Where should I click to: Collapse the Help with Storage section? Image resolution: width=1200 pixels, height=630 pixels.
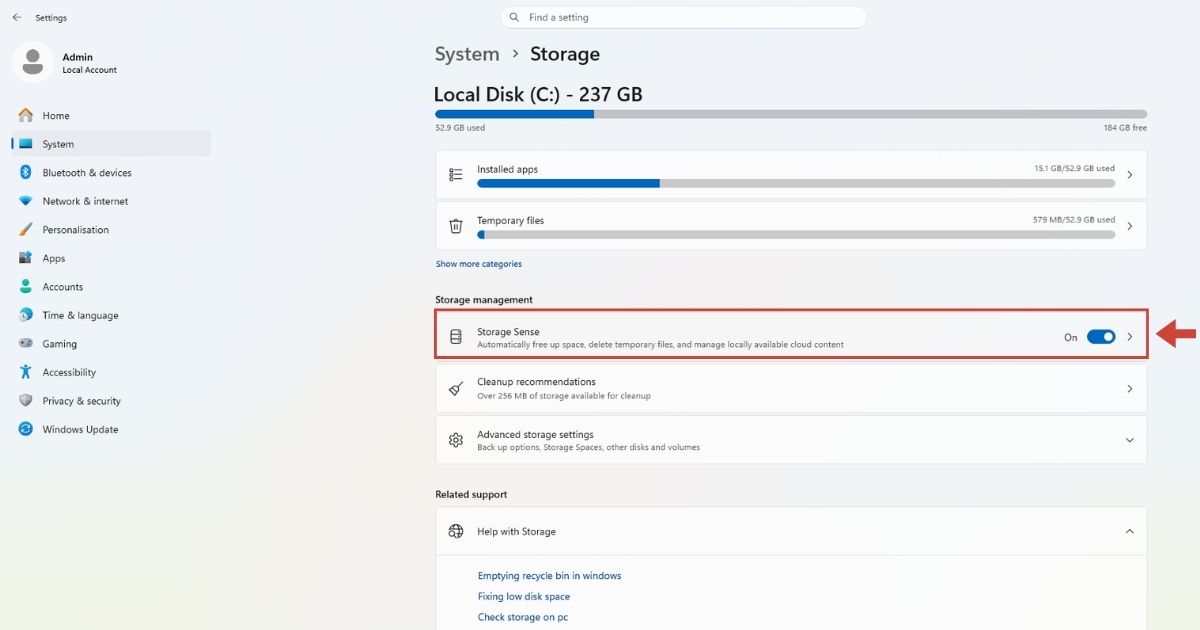[x=1130, y=531]
